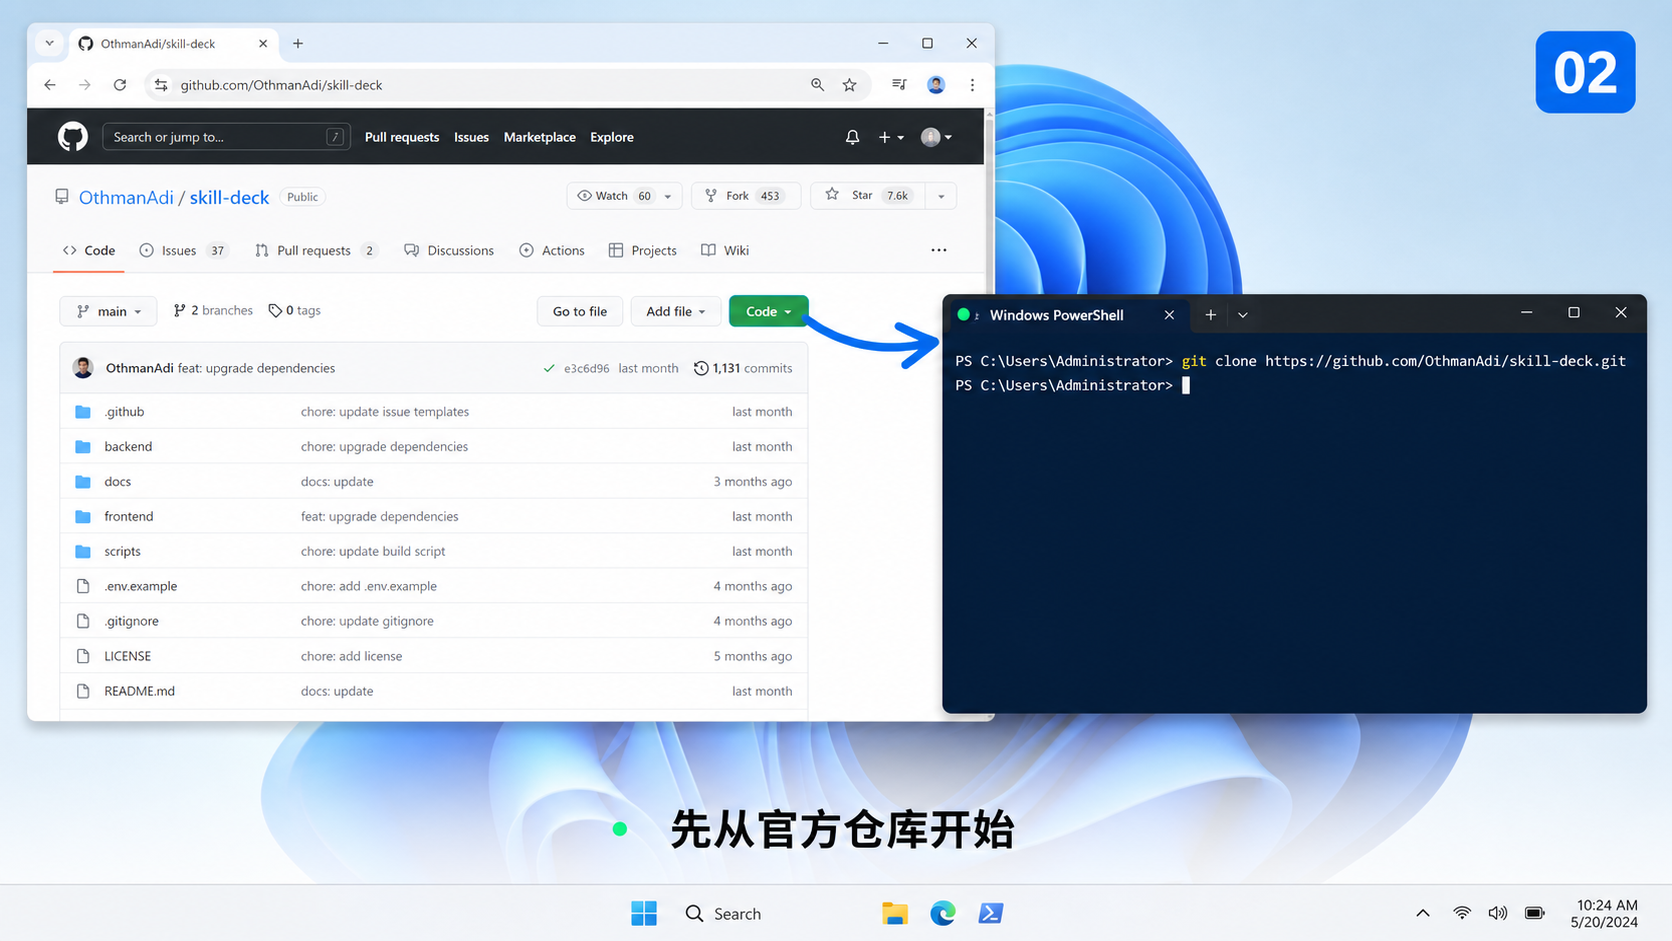Open Marketplace in GitHub header

539,137
